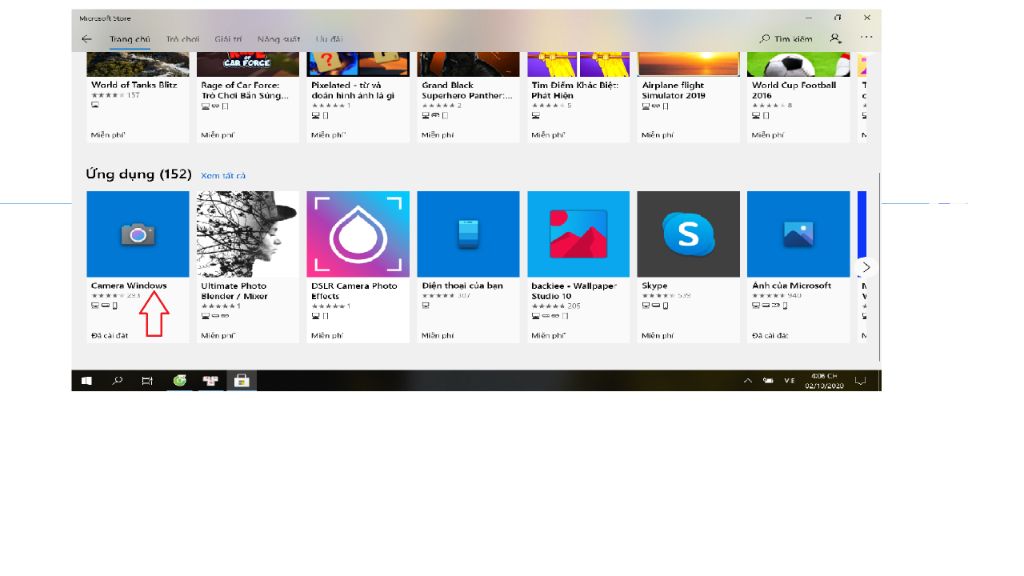This screenshot has width=1024, height=576.
Task: Switch to the Ưu đãi tab
Action: pos(329,39)
